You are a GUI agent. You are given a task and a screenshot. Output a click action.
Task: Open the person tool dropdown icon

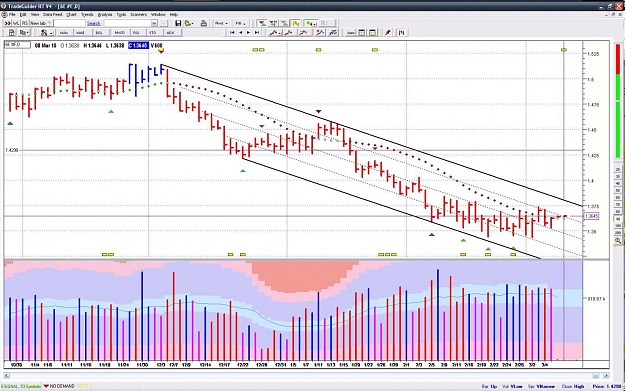click(x=46, y=33)
